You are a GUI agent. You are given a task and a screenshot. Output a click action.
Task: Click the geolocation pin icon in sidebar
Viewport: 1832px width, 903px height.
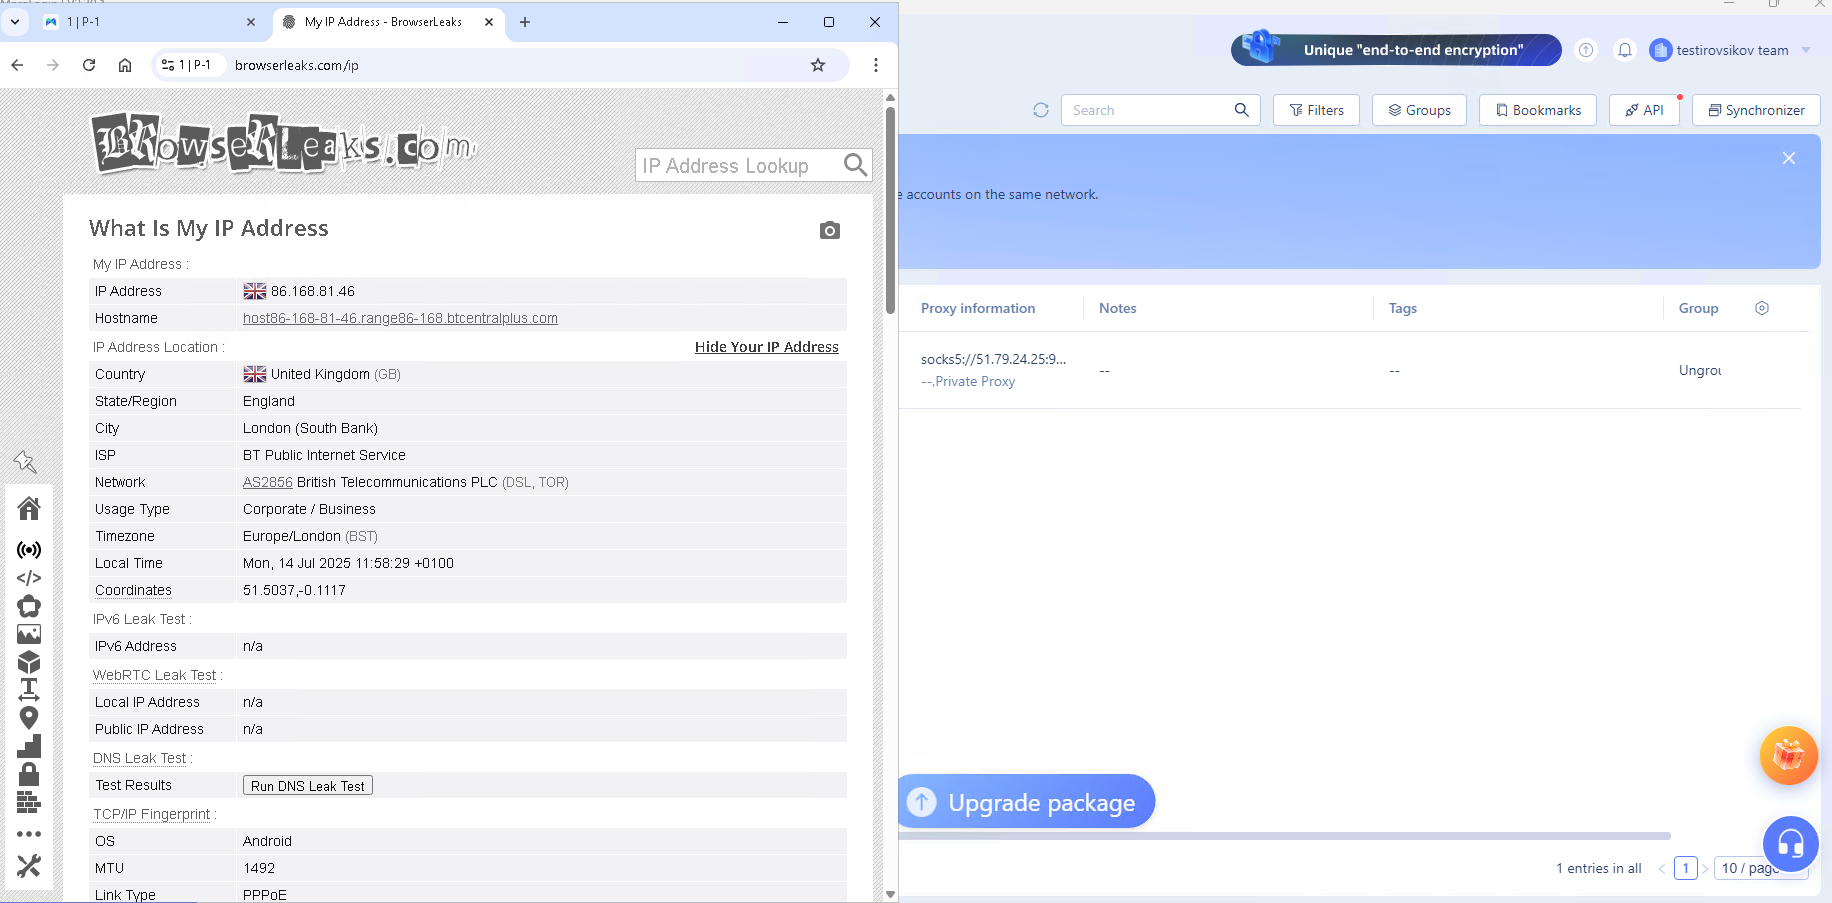[x=29, y=718]
